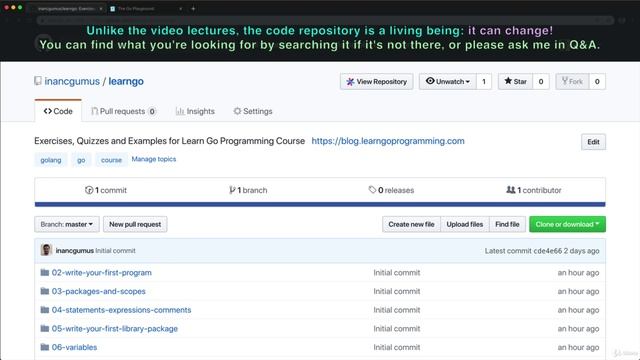Viewport: 640px width, 360px height.
Task: Switch to the Settings tab
Action: pos(253,111)
